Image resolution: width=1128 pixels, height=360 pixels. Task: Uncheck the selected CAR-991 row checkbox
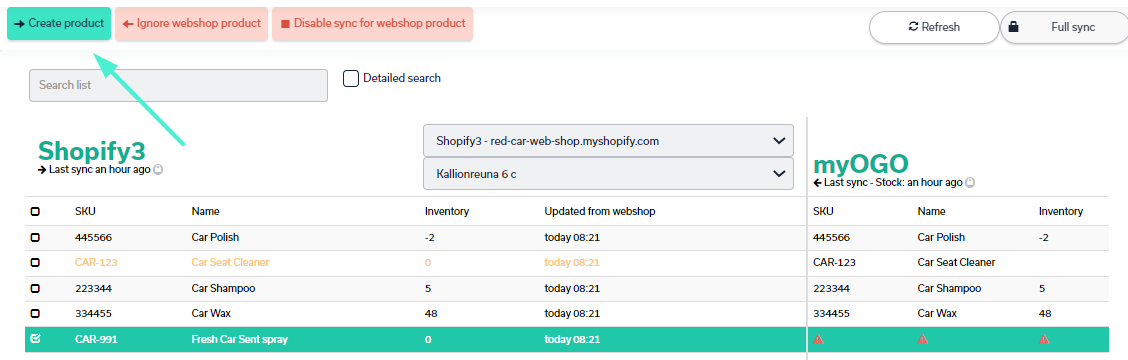[35, 339]
